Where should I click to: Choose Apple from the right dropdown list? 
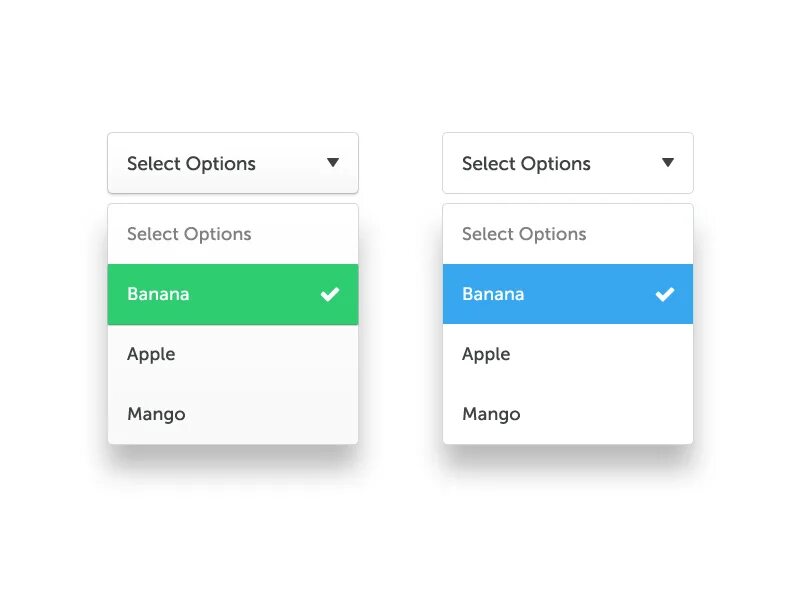click(486, 354)
